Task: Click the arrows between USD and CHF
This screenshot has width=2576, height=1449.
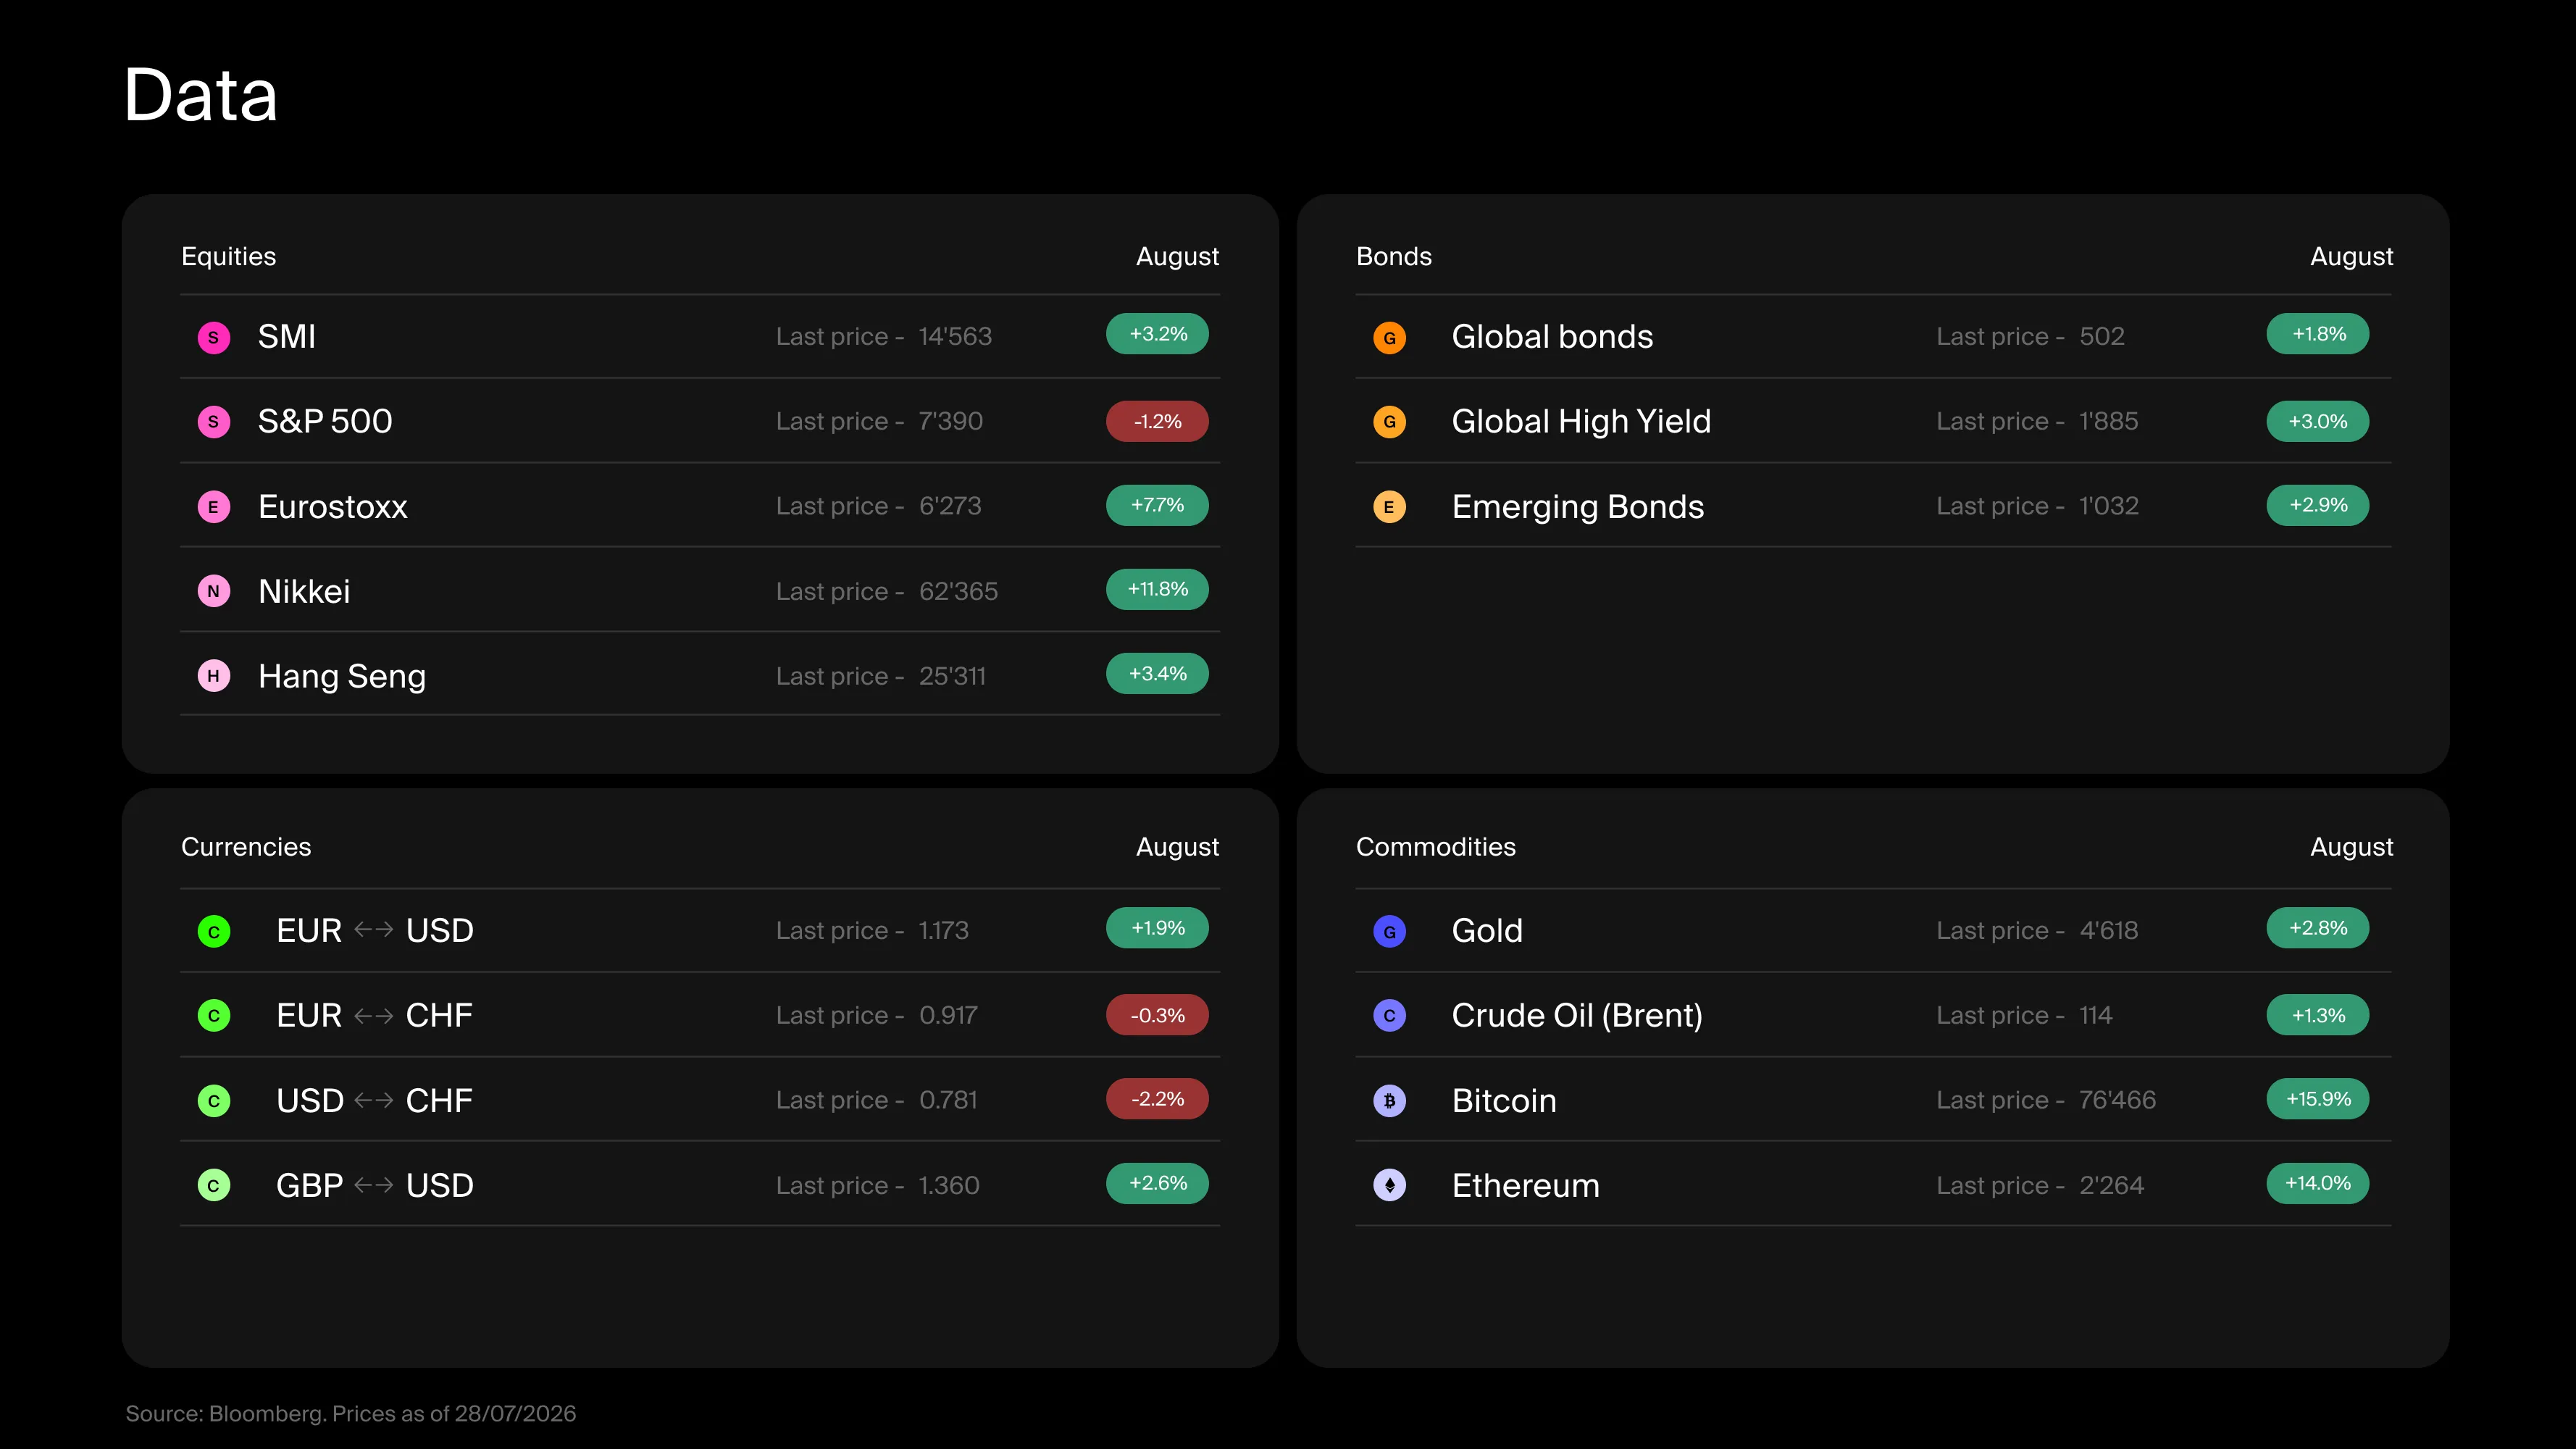Action: tap(374, 1100)
